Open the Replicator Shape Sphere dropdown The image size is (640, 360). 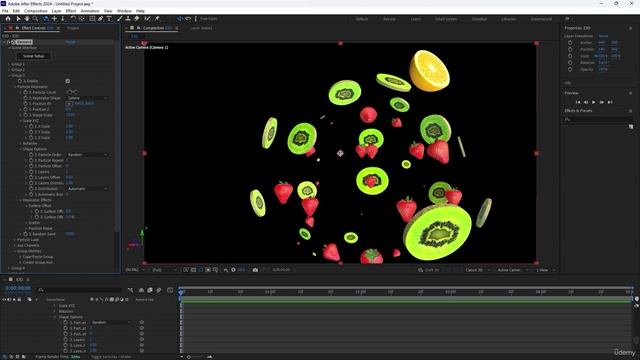tap(87, 98)
